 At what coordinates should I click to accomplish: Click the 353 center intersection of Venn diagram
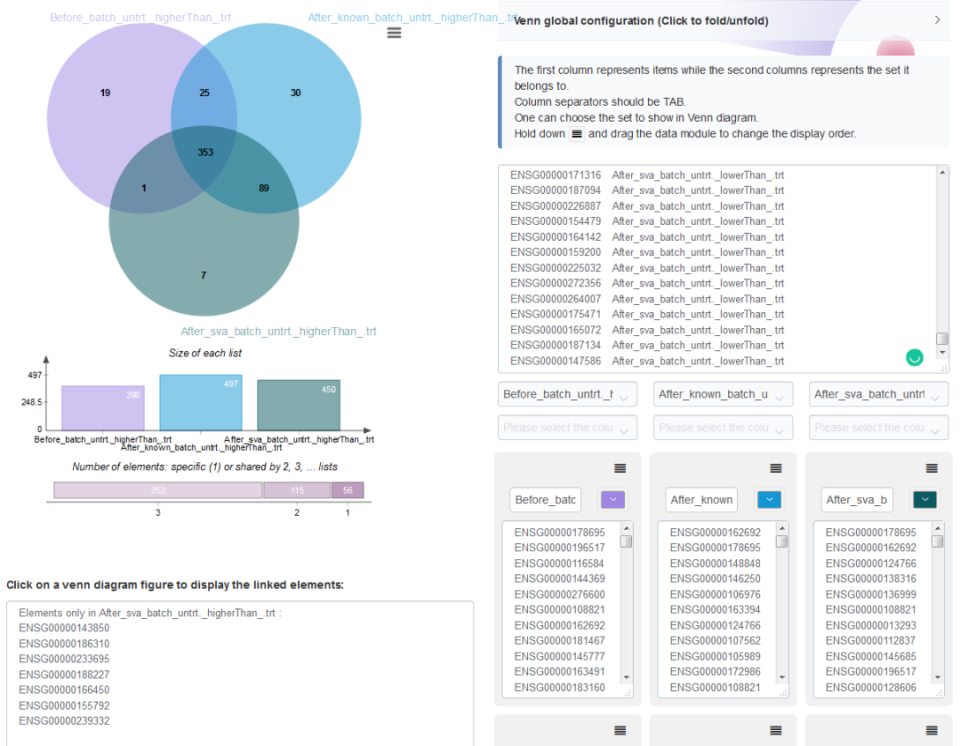[x=205, y=152]
